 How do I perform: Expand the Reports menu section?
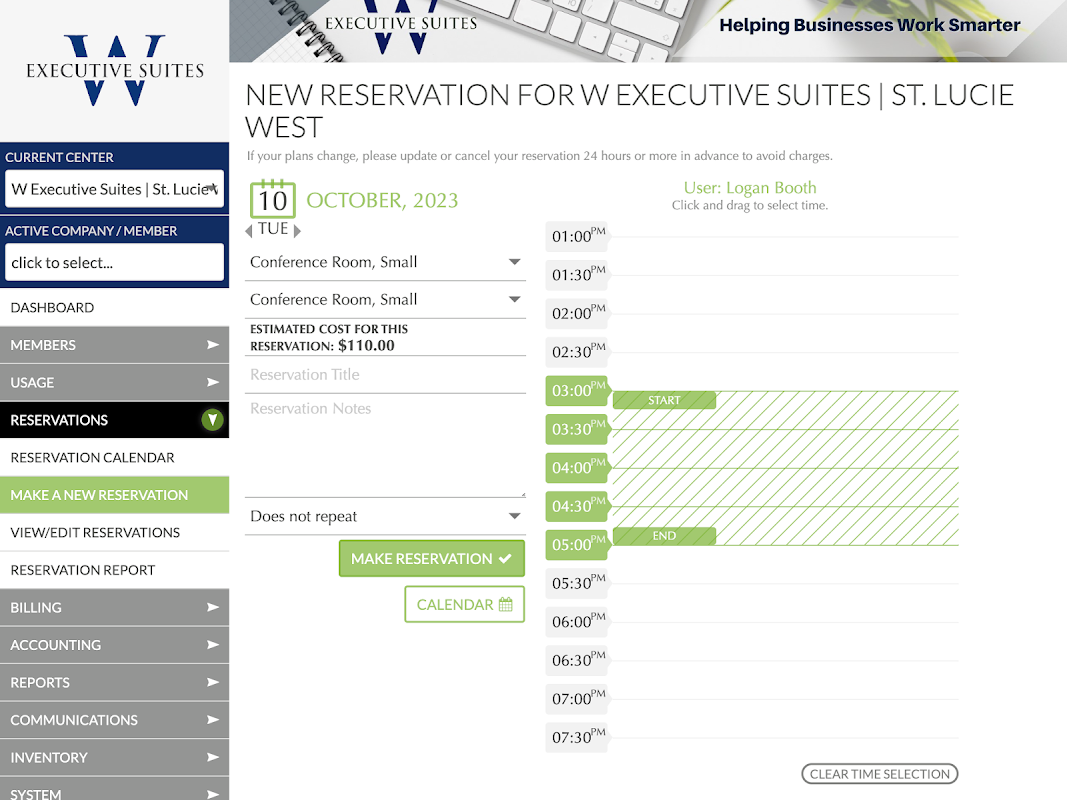point(114,682)
